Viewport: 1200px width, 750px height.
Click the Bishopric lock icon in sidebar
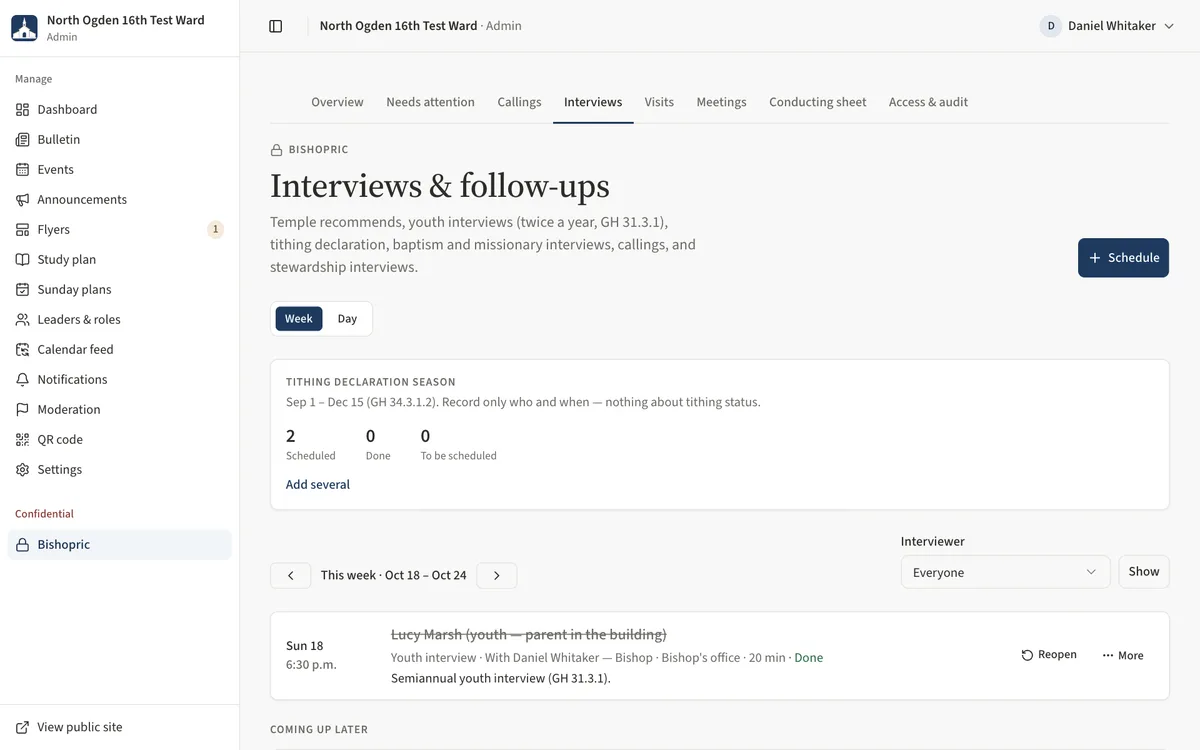[23, 544]
